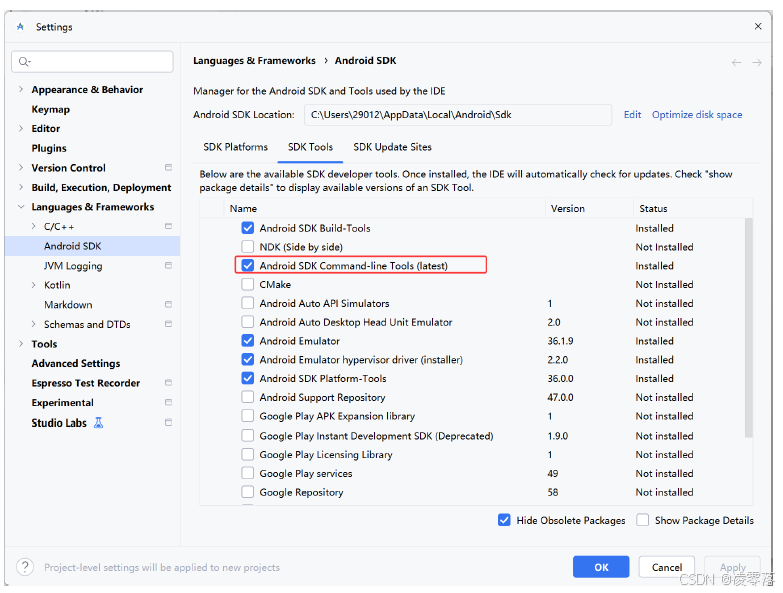
Task: Collapse the Languages & Frameworks section
Action: point(21,207)
